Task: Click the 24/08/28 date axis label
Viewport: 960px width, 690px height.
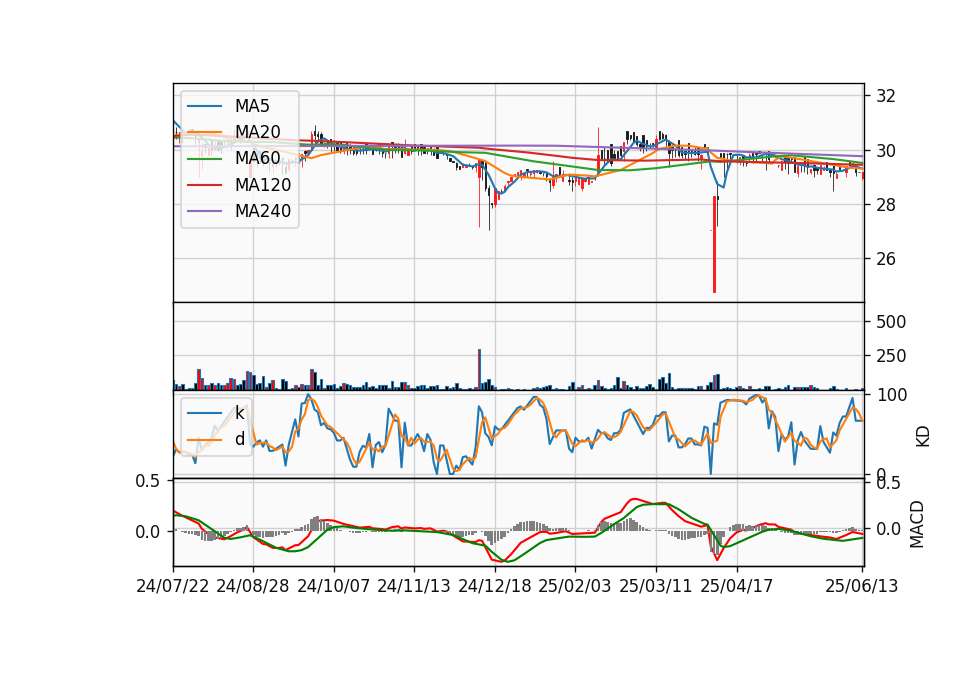Action: tap(253, 586)
